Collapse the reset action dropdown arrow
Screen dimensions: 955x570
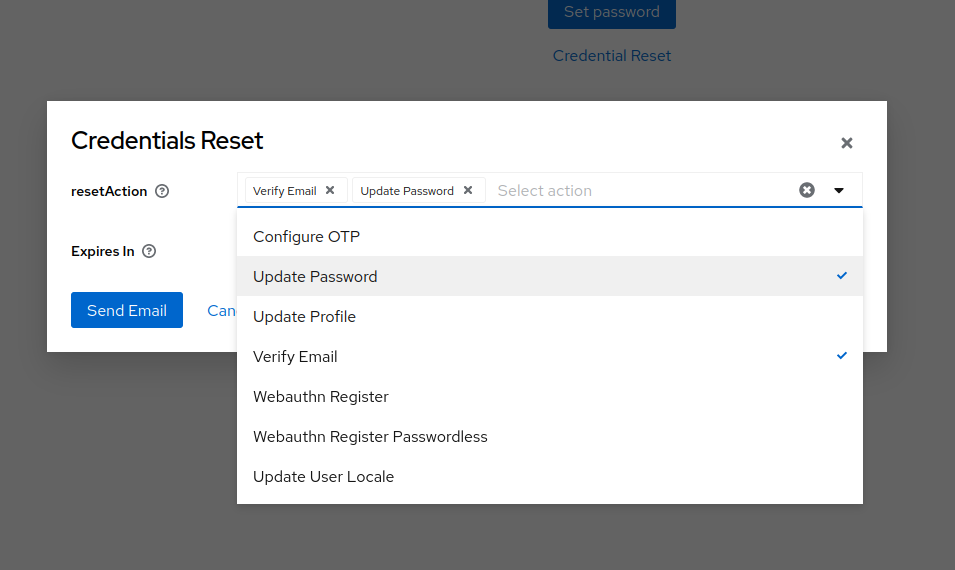click(839, 190)
